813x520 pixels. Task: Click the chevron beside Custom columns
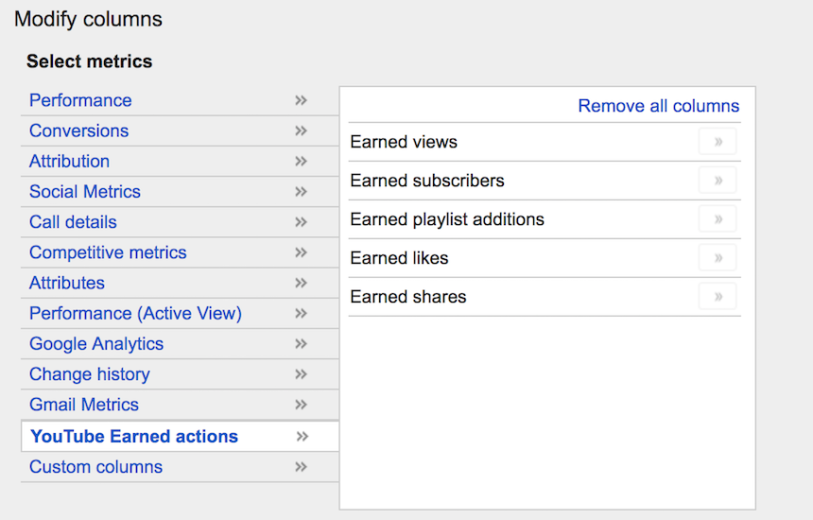301,467
